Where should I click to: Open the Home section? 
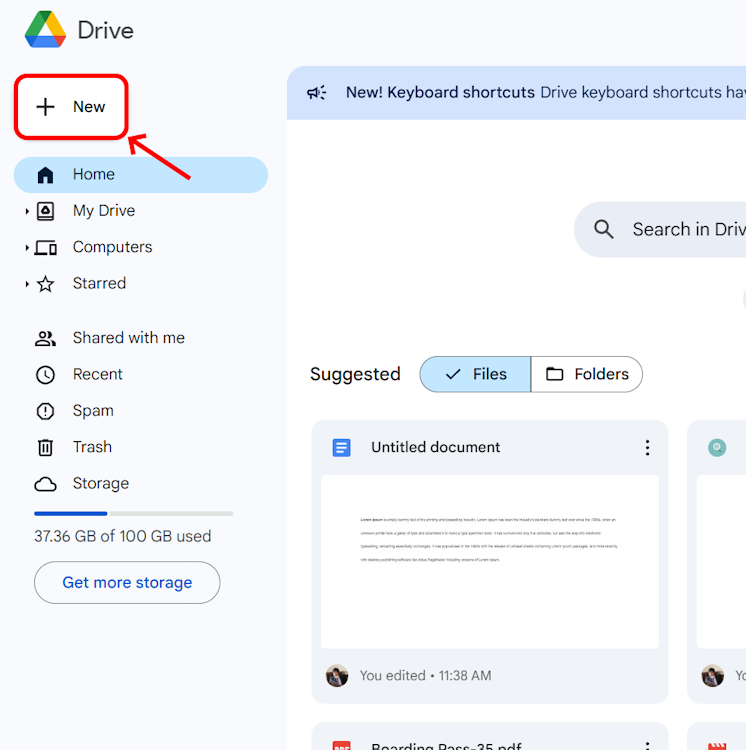(x=141, y=175)
